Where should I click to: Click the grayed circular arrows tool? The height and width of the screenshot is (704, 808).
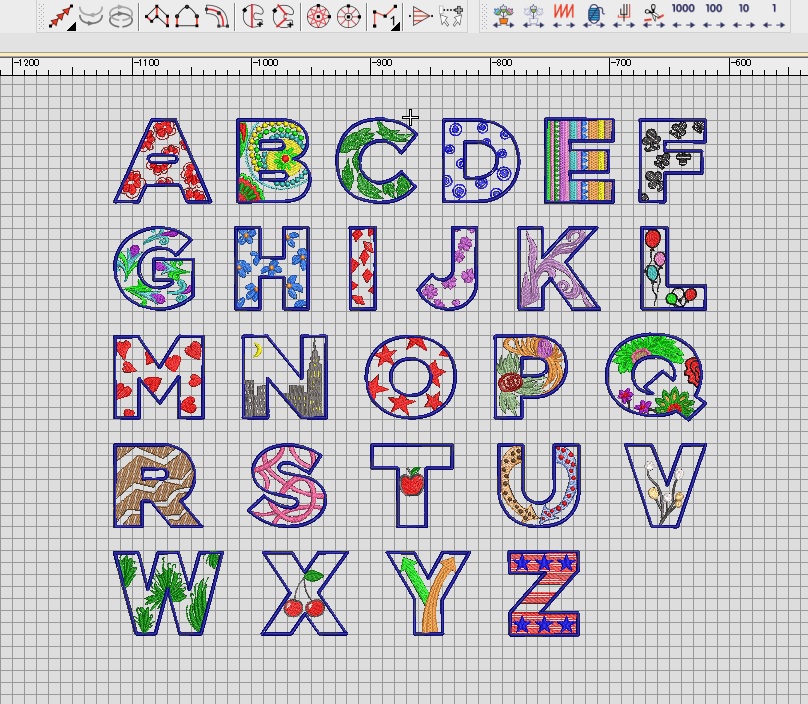[x=122, y=16]
